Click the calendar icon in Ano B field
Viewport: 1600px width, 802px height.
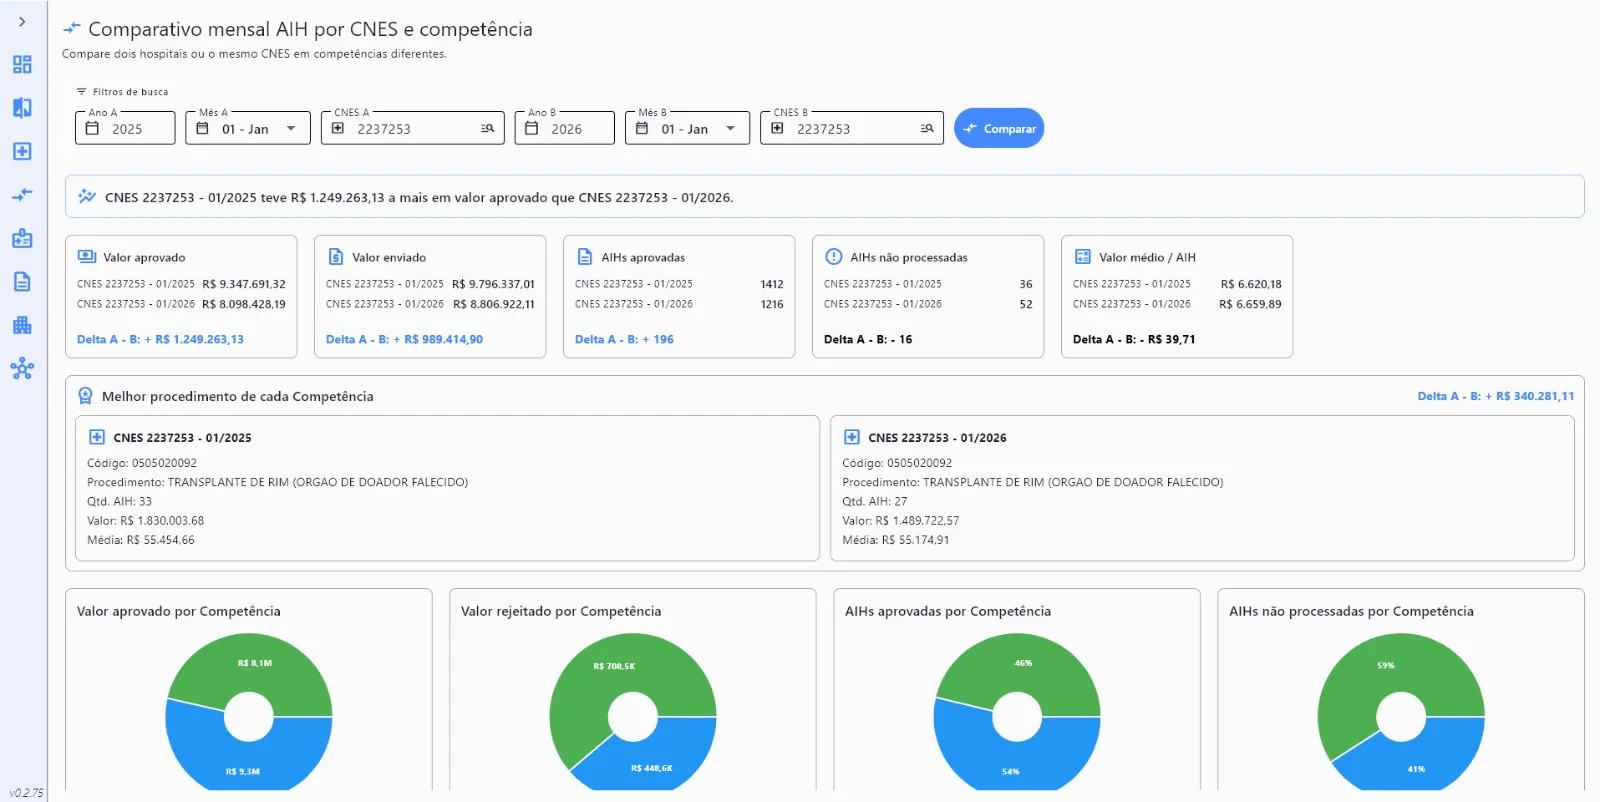pyautogui.click(x=532, y=129)
